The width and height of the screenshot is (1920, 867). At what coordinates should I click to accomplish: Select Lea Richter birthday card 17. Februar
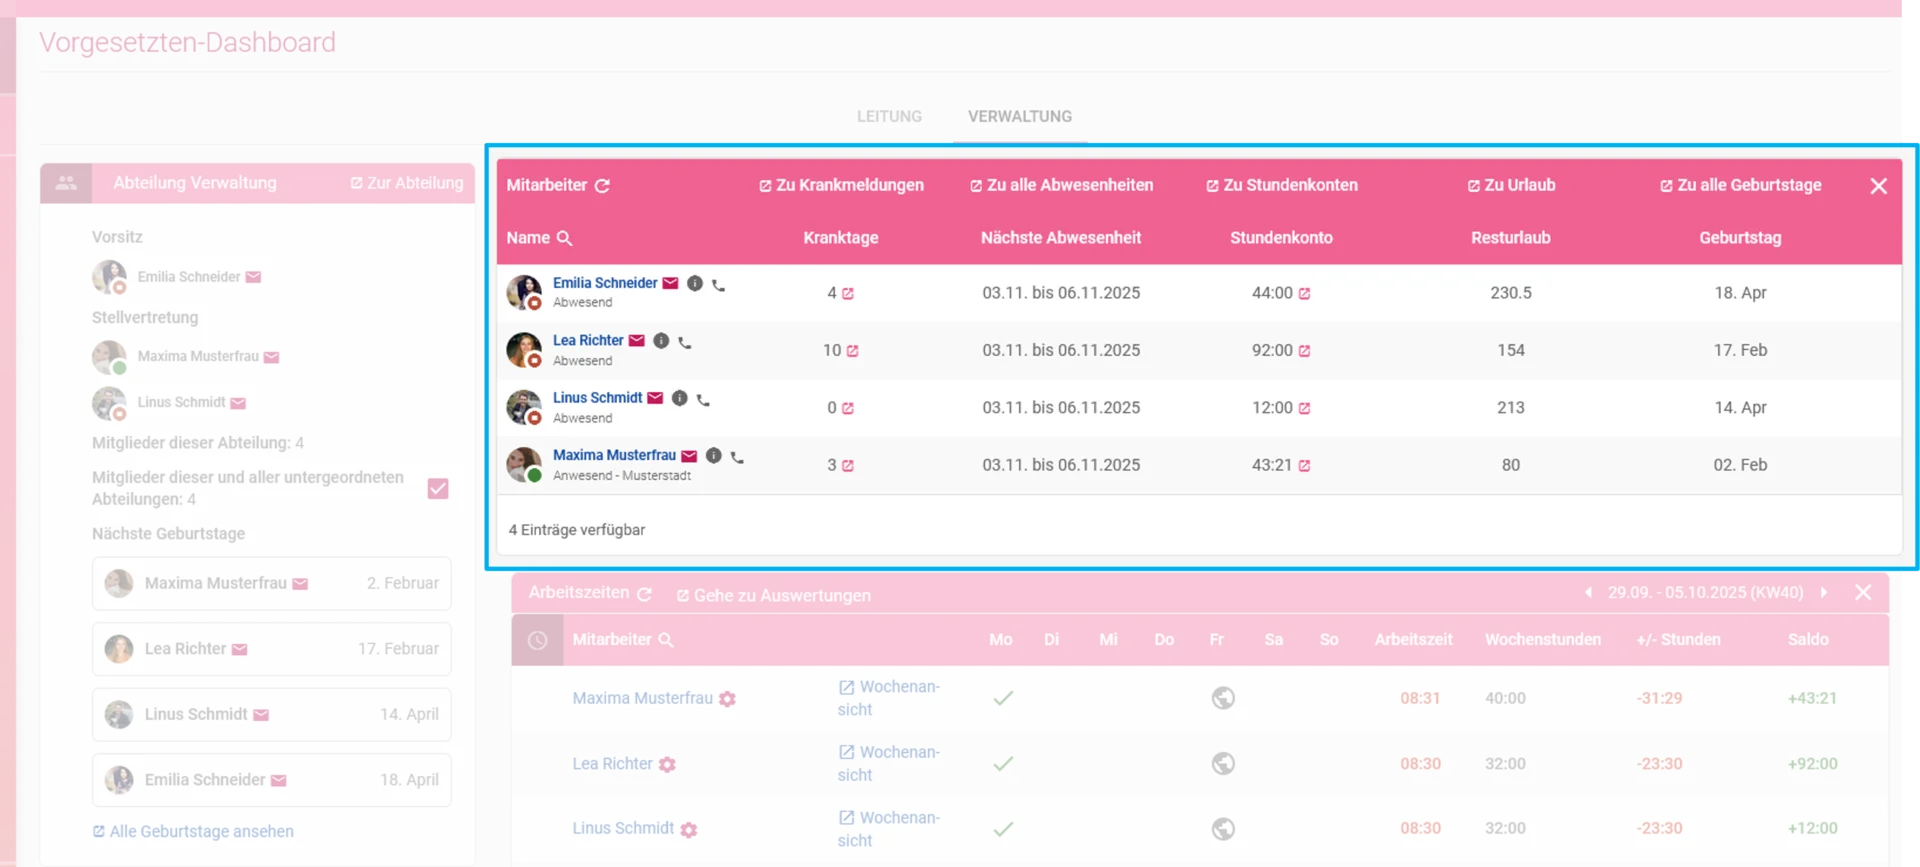click(272, 649)
